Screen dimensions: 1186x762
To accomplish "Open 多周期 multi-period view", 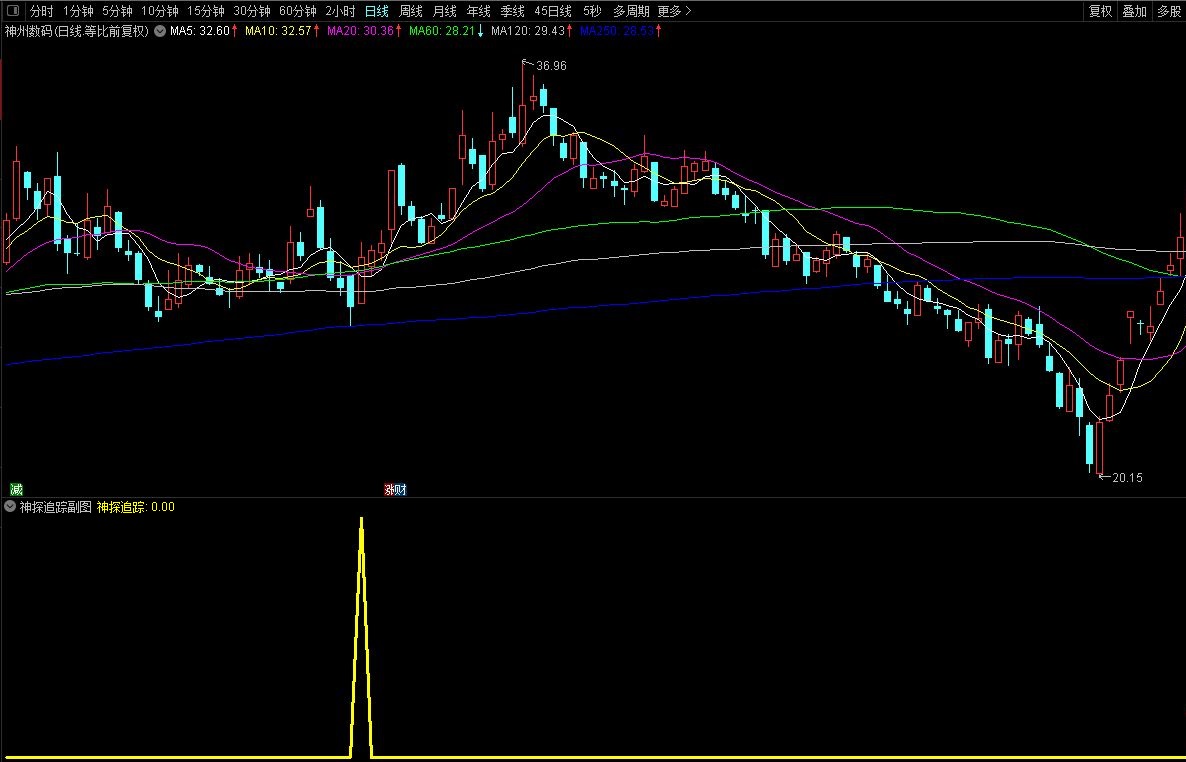I will point(631,11).
